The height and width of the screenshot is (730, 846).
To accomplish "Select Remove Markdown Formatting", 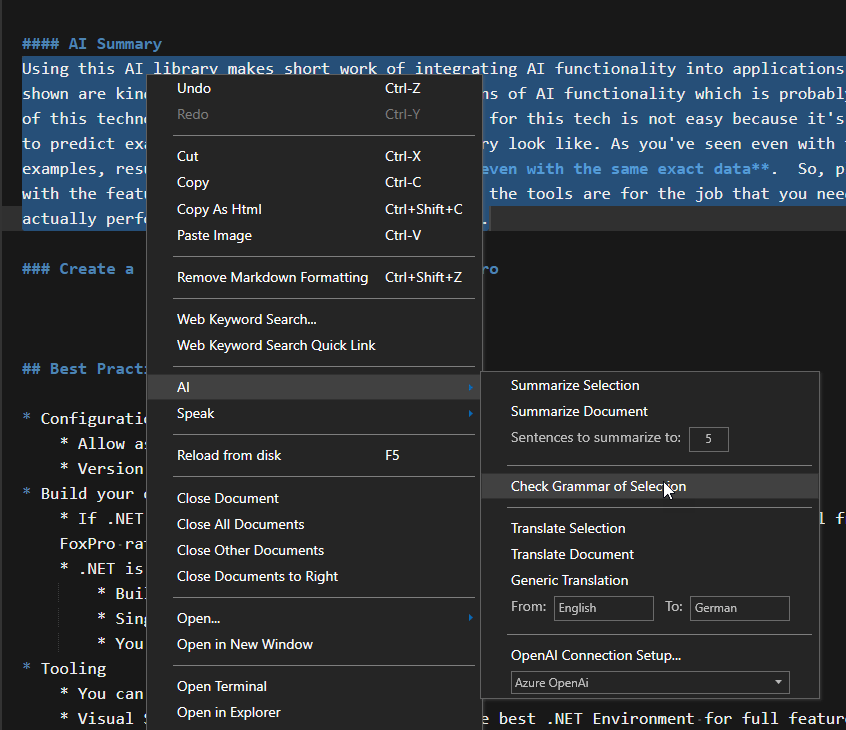I will [272, 277].
